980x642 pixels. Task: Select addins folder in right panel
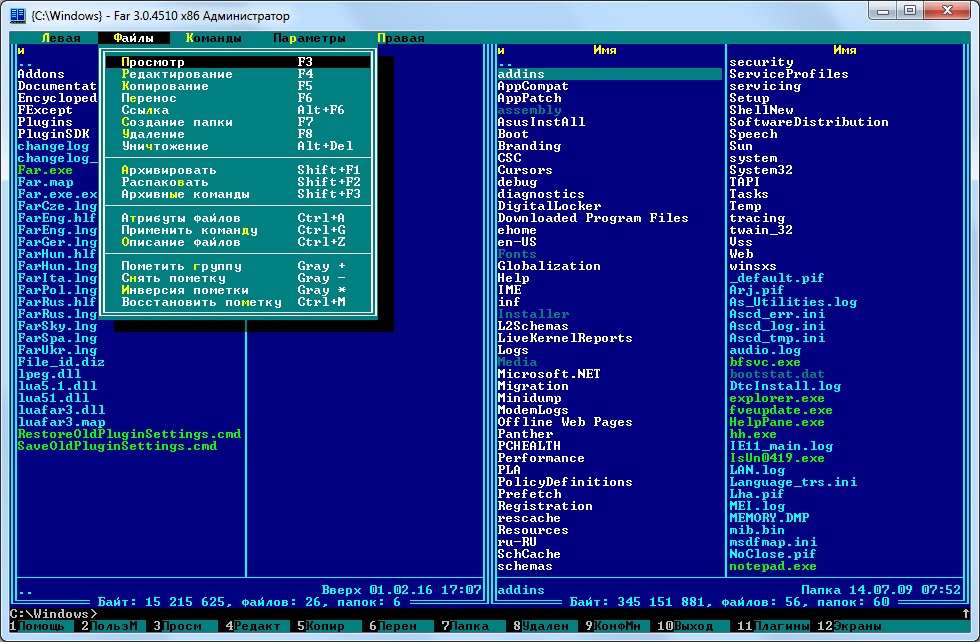[x=609, y=74]
